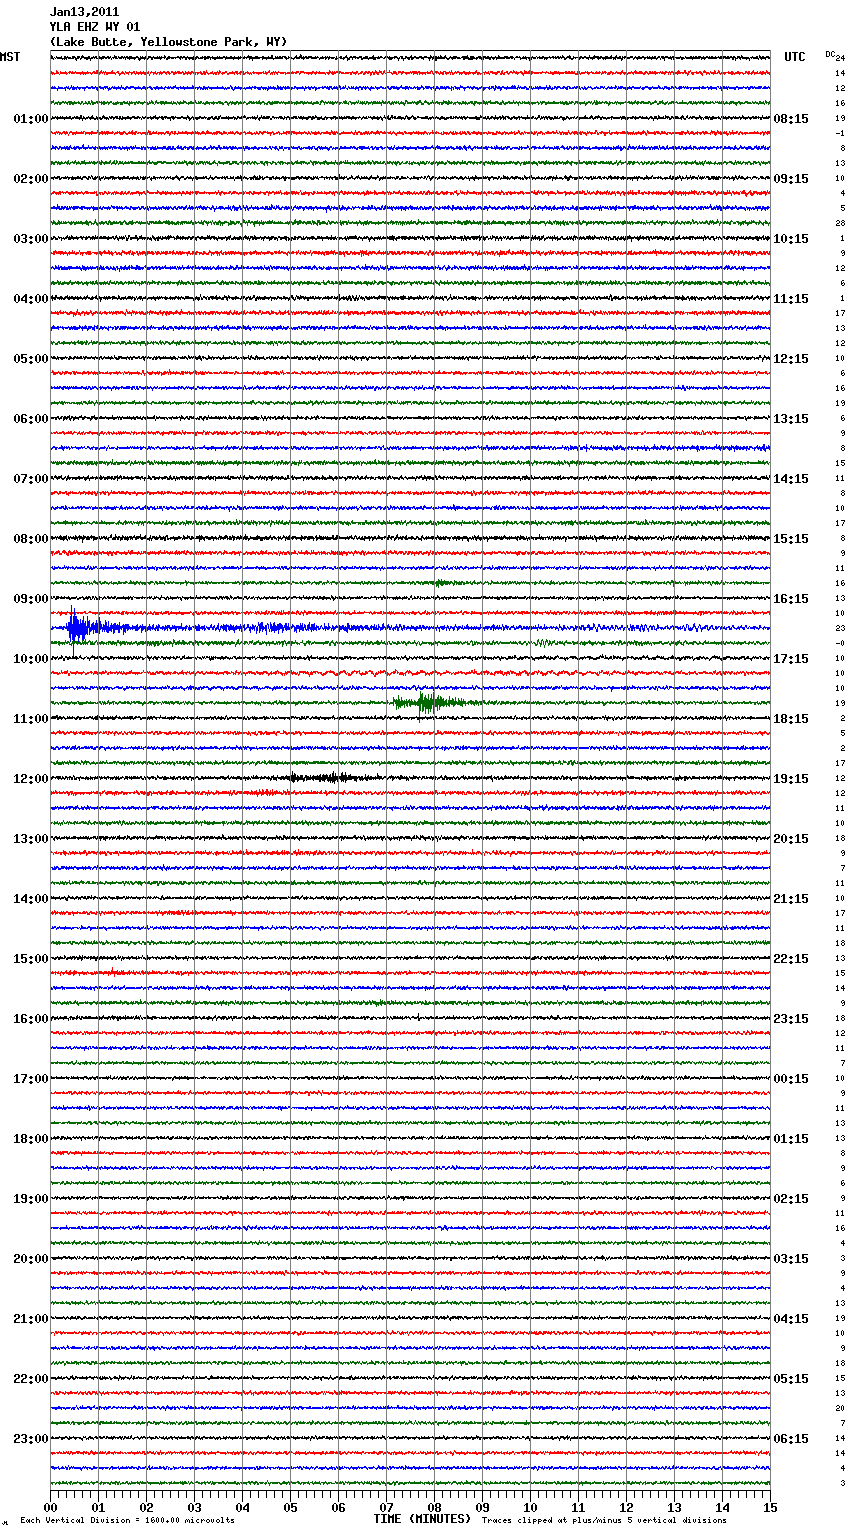The image size is (850, 1534).
Task: Click the UTC column heading
Action: click(x=795, y=57)
